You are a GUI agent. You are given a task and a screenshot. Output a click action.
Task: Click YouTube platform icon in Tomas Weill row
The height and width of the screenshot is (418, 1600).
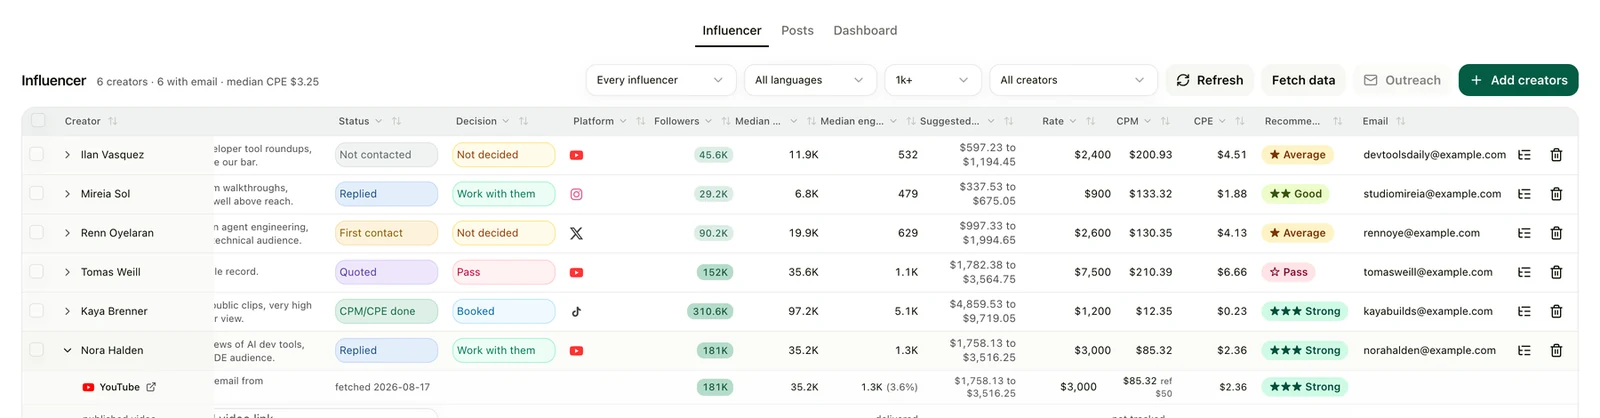click(x=576, y=272)
